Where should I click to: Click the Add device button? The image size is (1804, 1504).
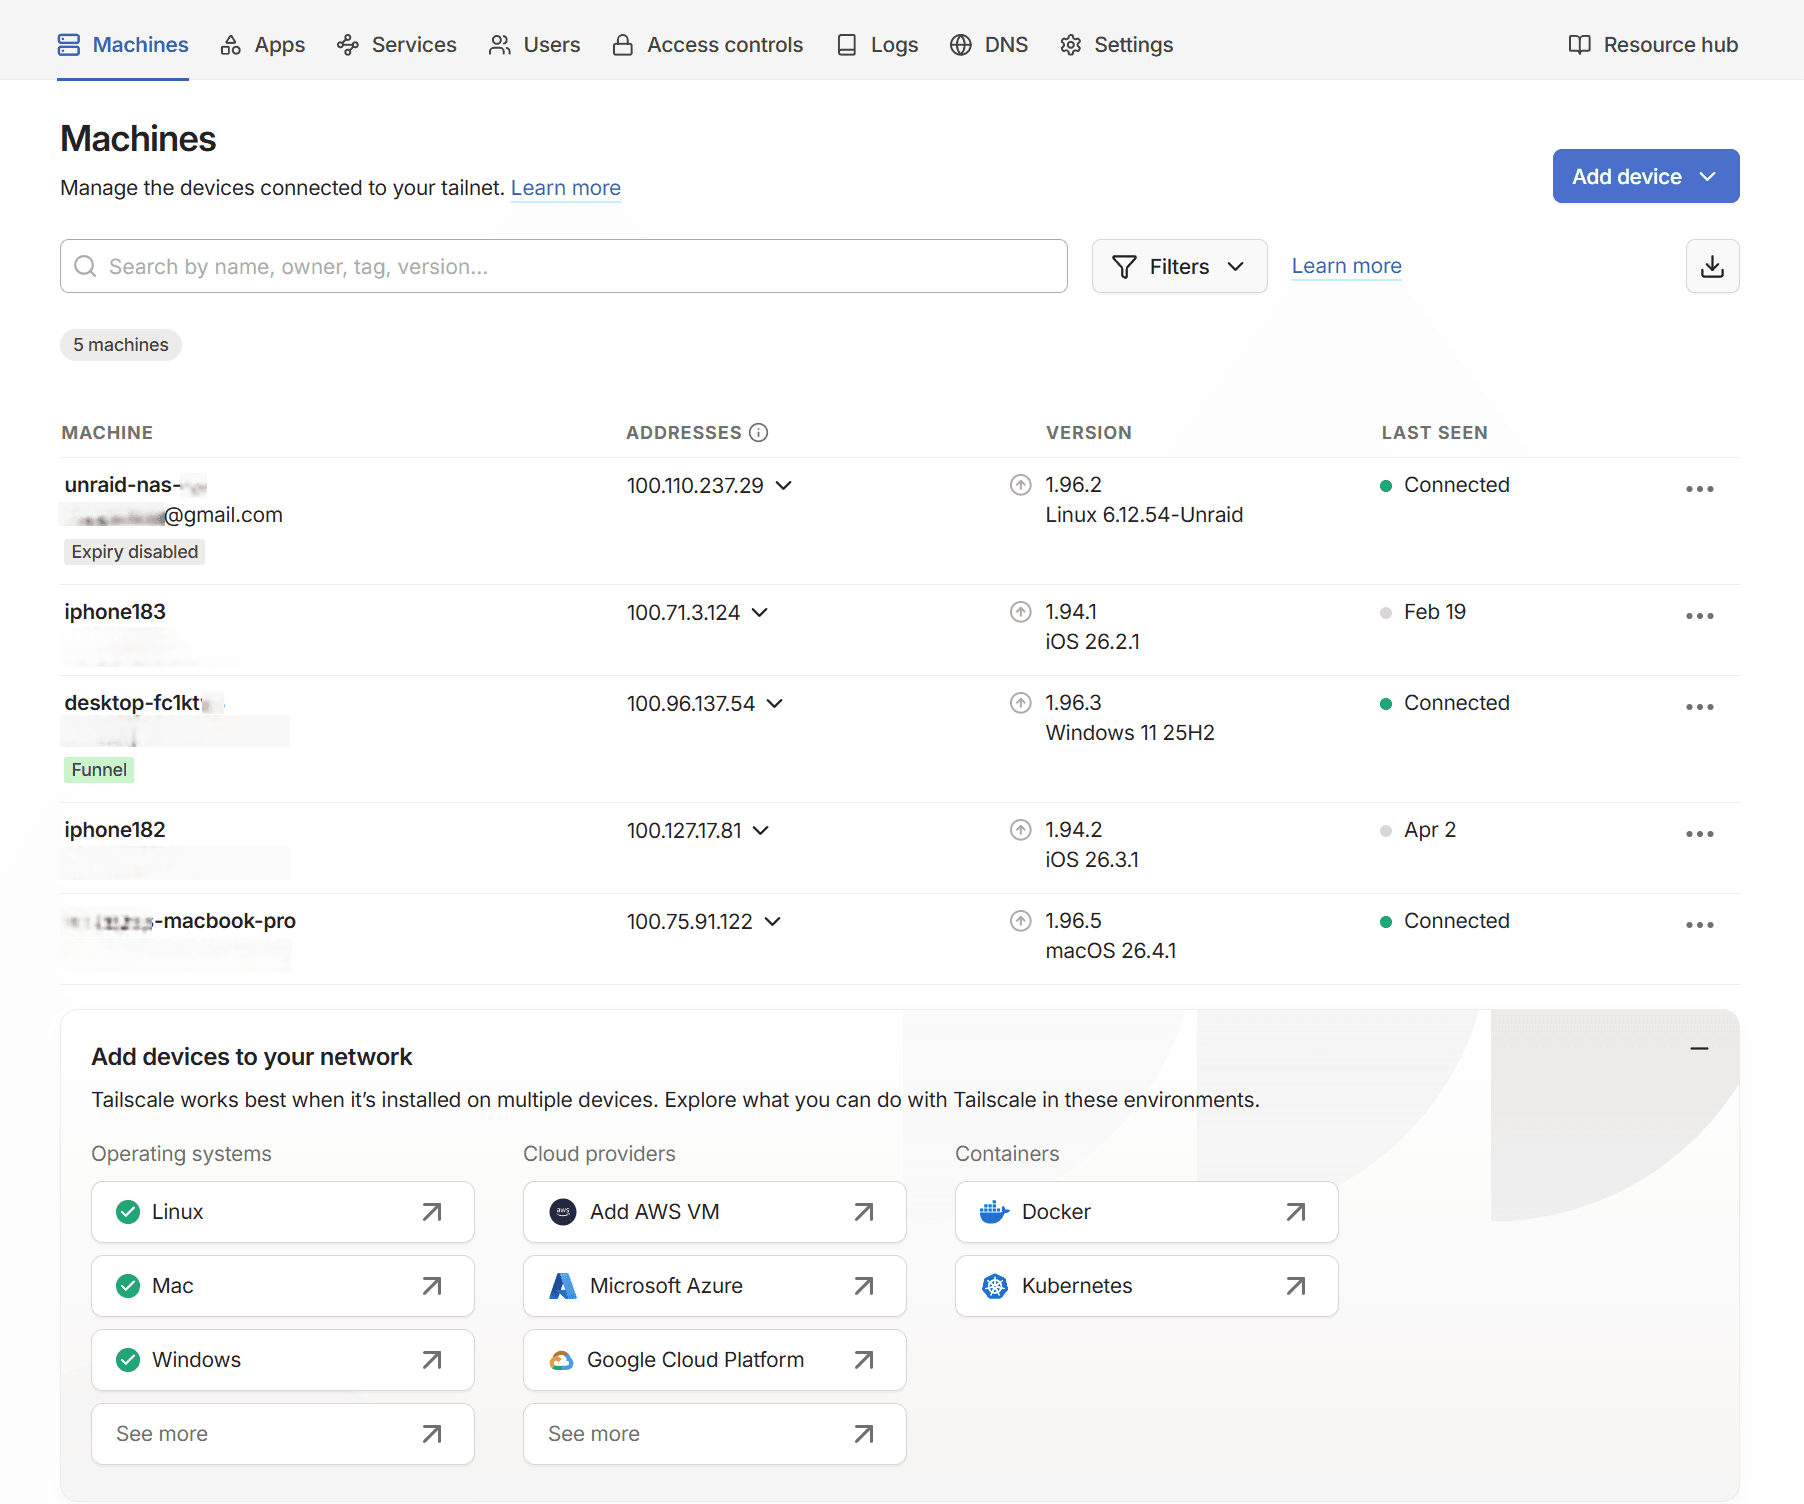(1646, 176)
